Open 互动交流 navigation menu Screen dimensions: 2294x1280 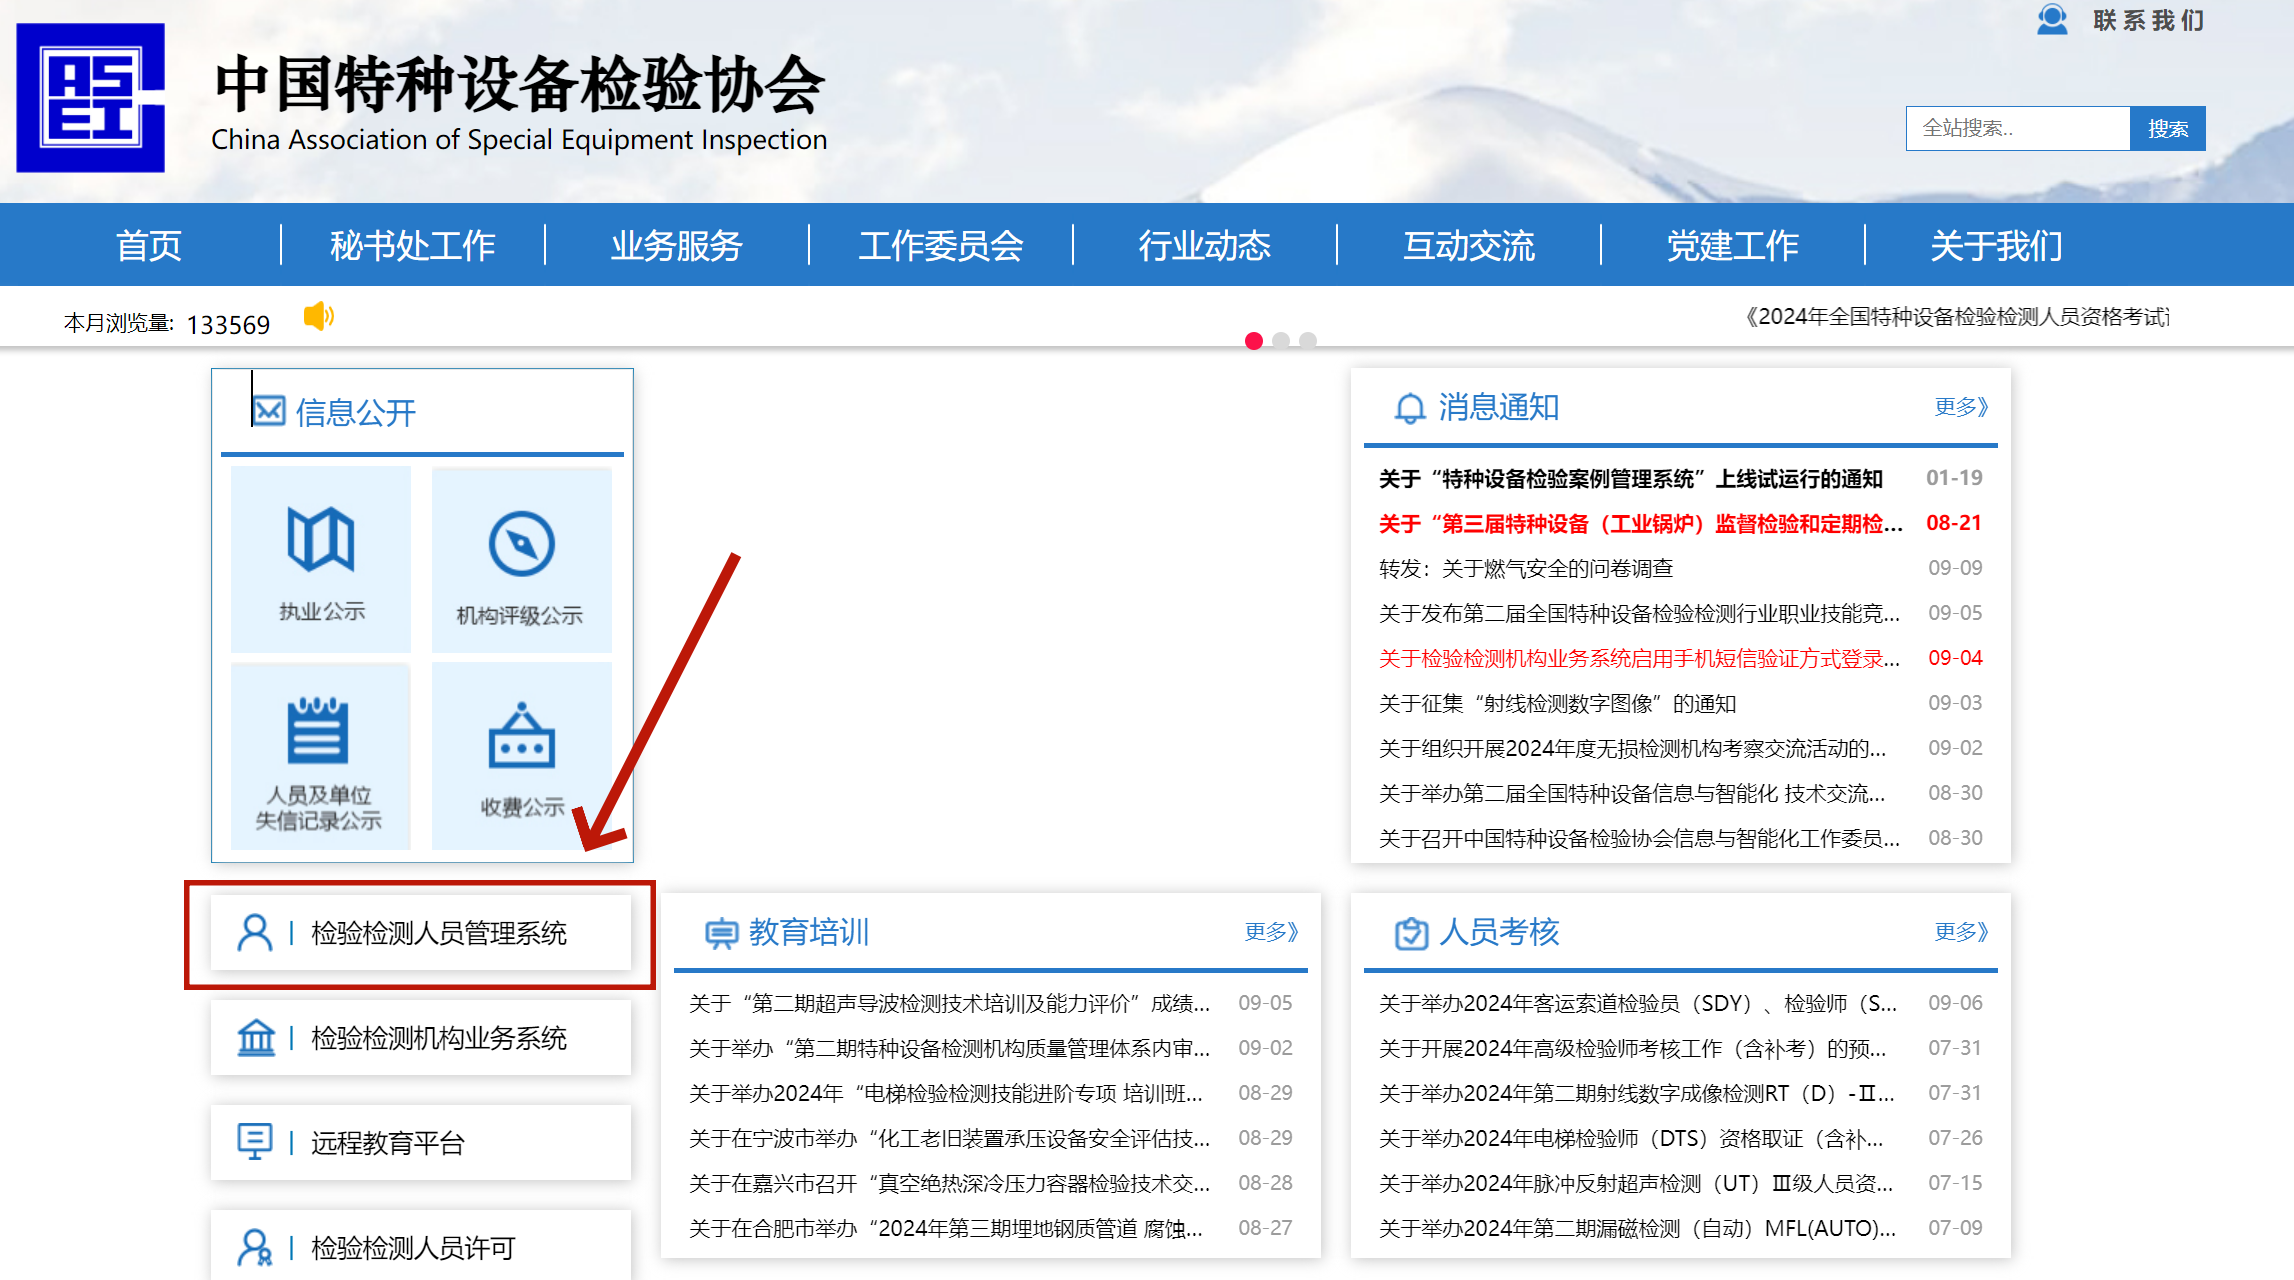click(1469, 245)
